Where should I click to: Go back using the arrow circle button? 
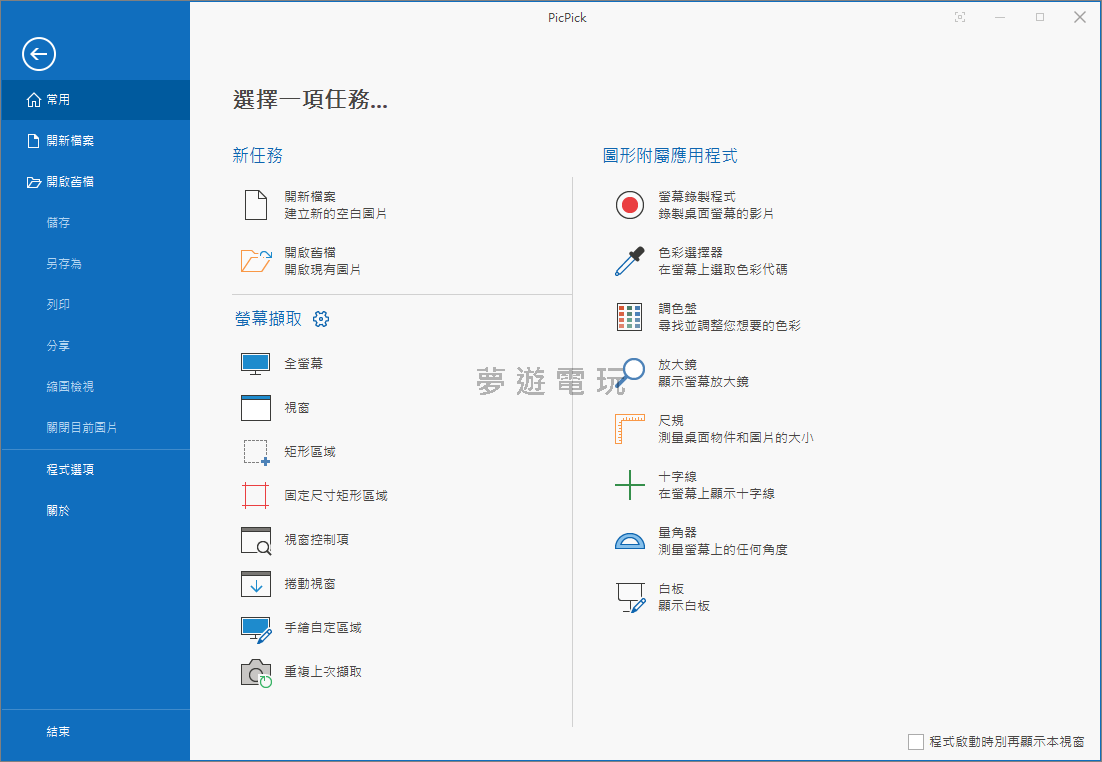pyautogui.click(x=39, y=55)
